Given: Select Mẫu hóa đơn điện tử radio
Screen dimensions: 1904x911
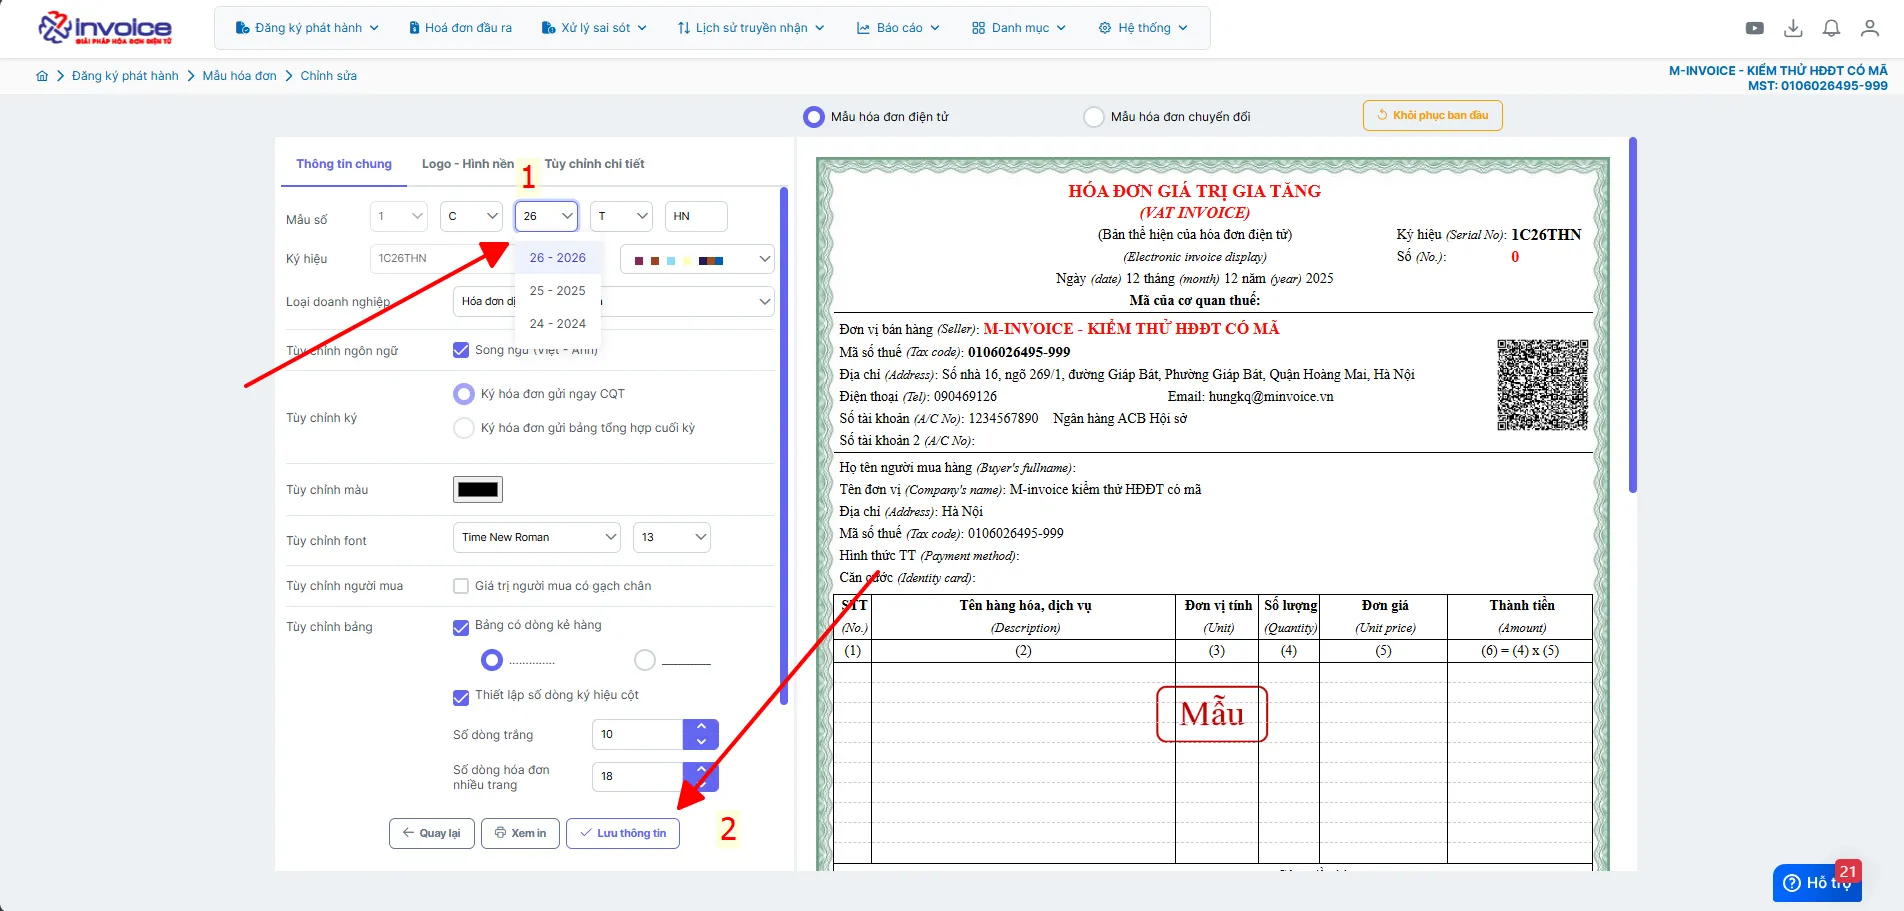Looking at the screenshot, I should (x=814, y=117).
